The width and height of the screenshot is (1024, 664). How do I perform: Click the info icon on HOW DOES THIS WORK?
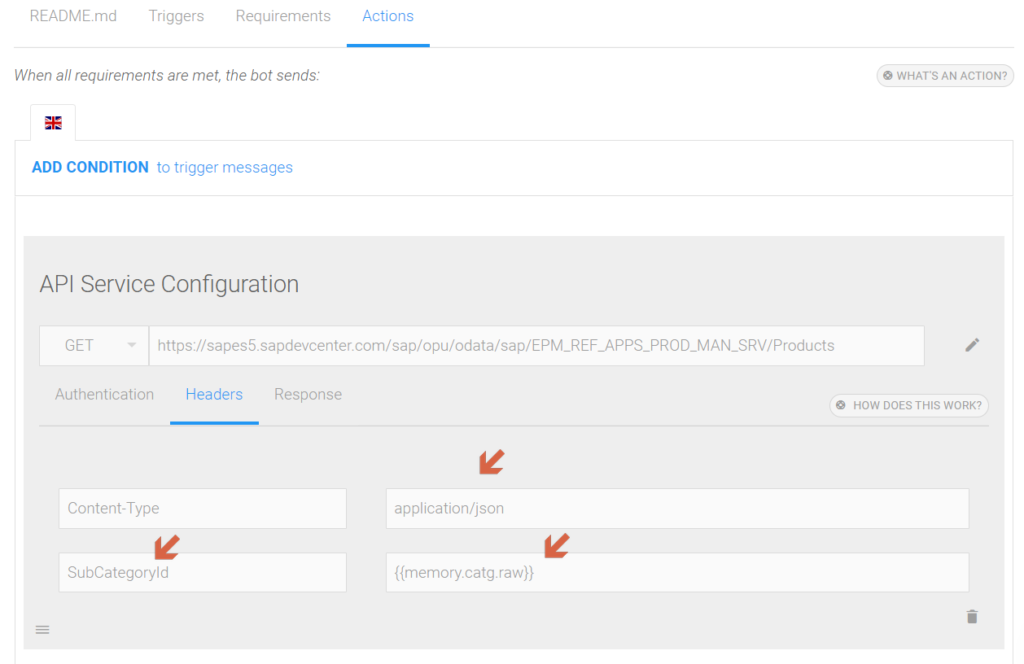[841, 405]
